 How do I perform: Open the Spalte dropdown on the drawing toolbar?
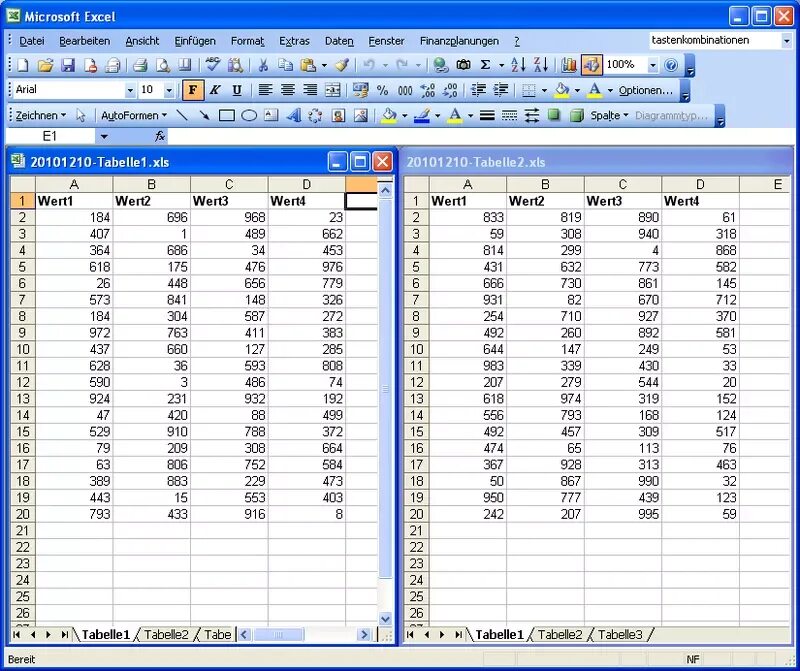pyautogui.click(x=609, y=116)
